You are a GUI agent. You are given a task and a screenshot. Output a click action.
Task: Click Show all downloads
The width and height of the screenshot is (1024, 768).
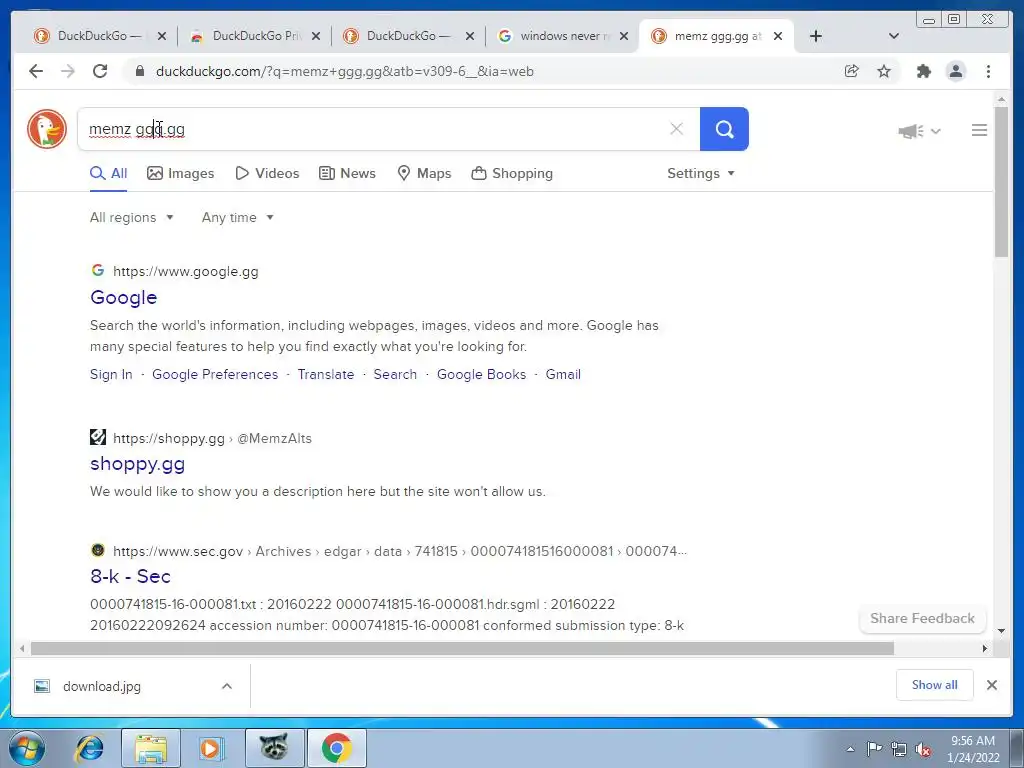pyautogui.click(x=935, y=684)
